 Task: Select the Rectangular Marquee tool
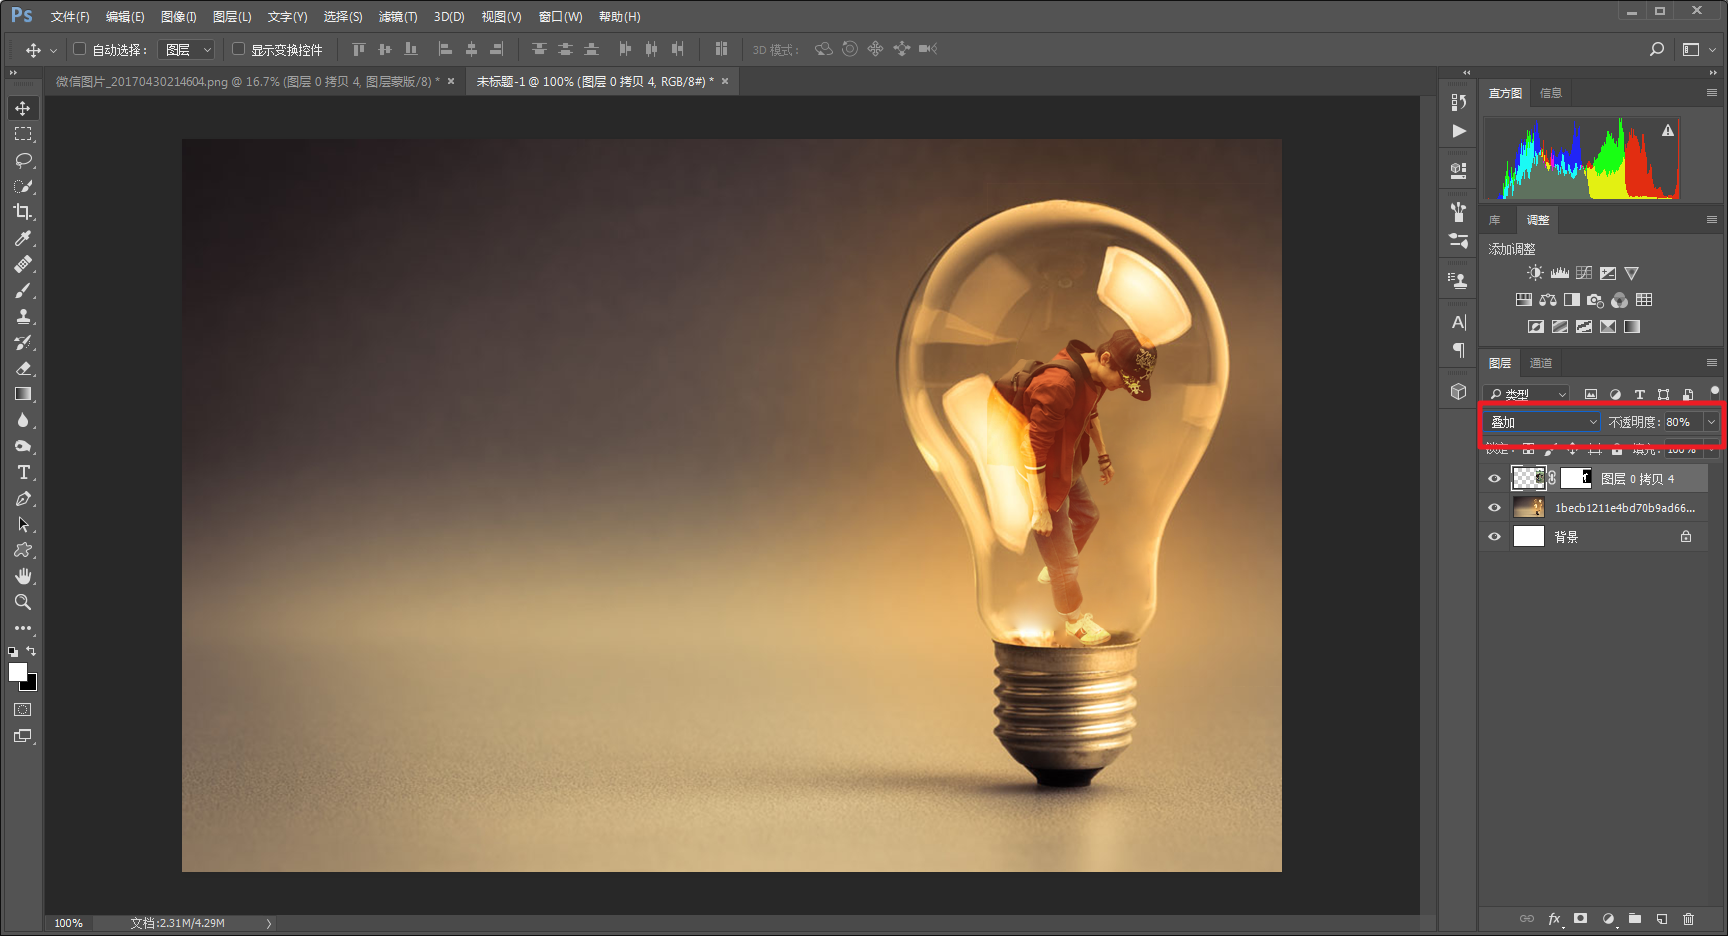tap(23, 134)
